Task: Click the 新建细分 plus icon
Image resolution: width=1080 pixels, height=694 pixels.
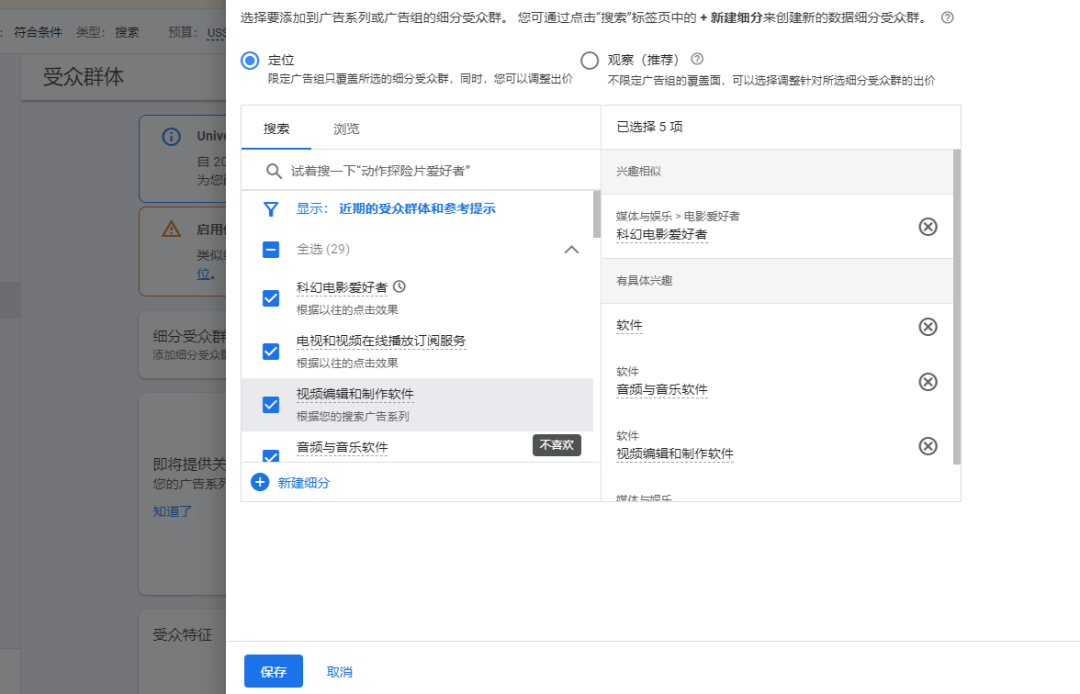Action: [x=260, y=483]
